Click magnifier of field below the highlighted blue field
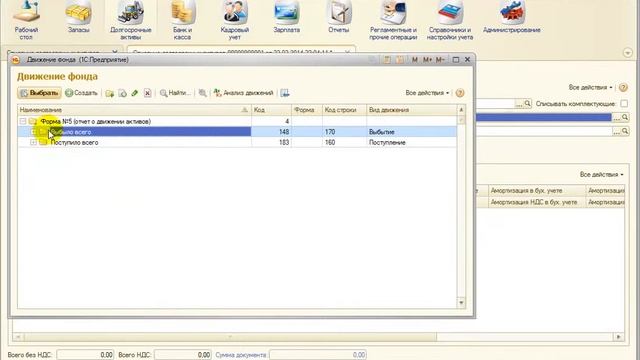Viewport: 640px width, 360px height. pyautogui.click(x=625, y=131)
